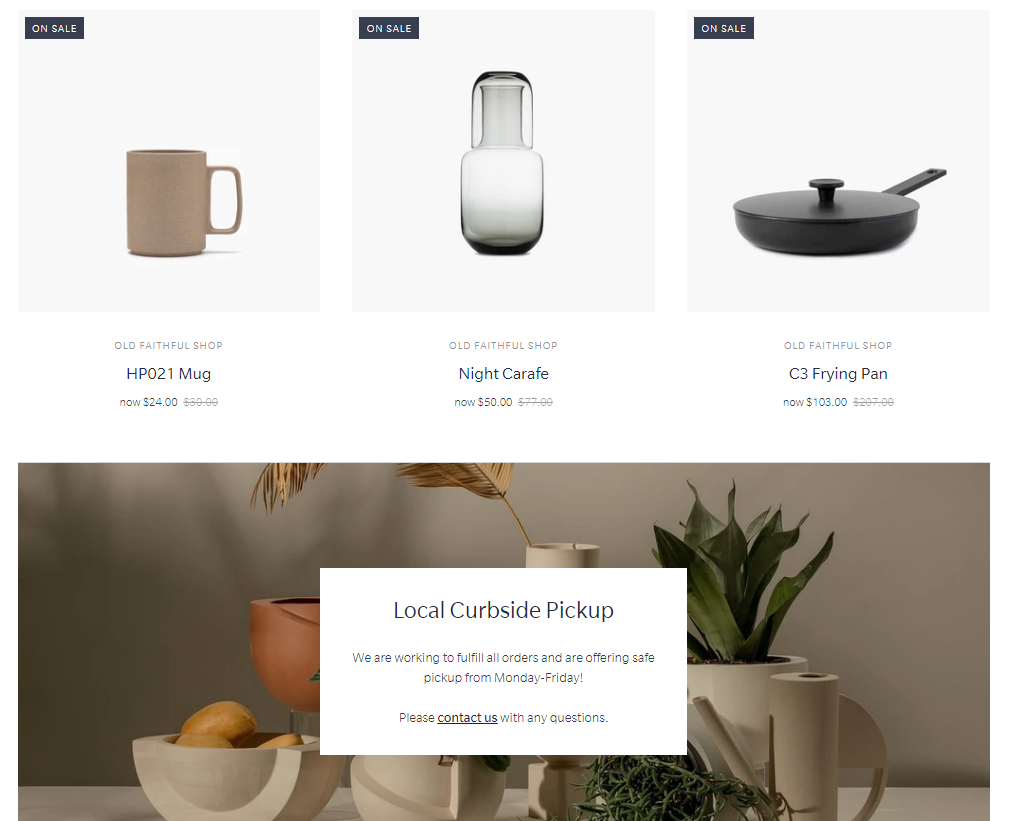The width and height of the screenshot is (1012, 821).
Task: Click the ON SALE badge on the mug
Action: (54, 28)
